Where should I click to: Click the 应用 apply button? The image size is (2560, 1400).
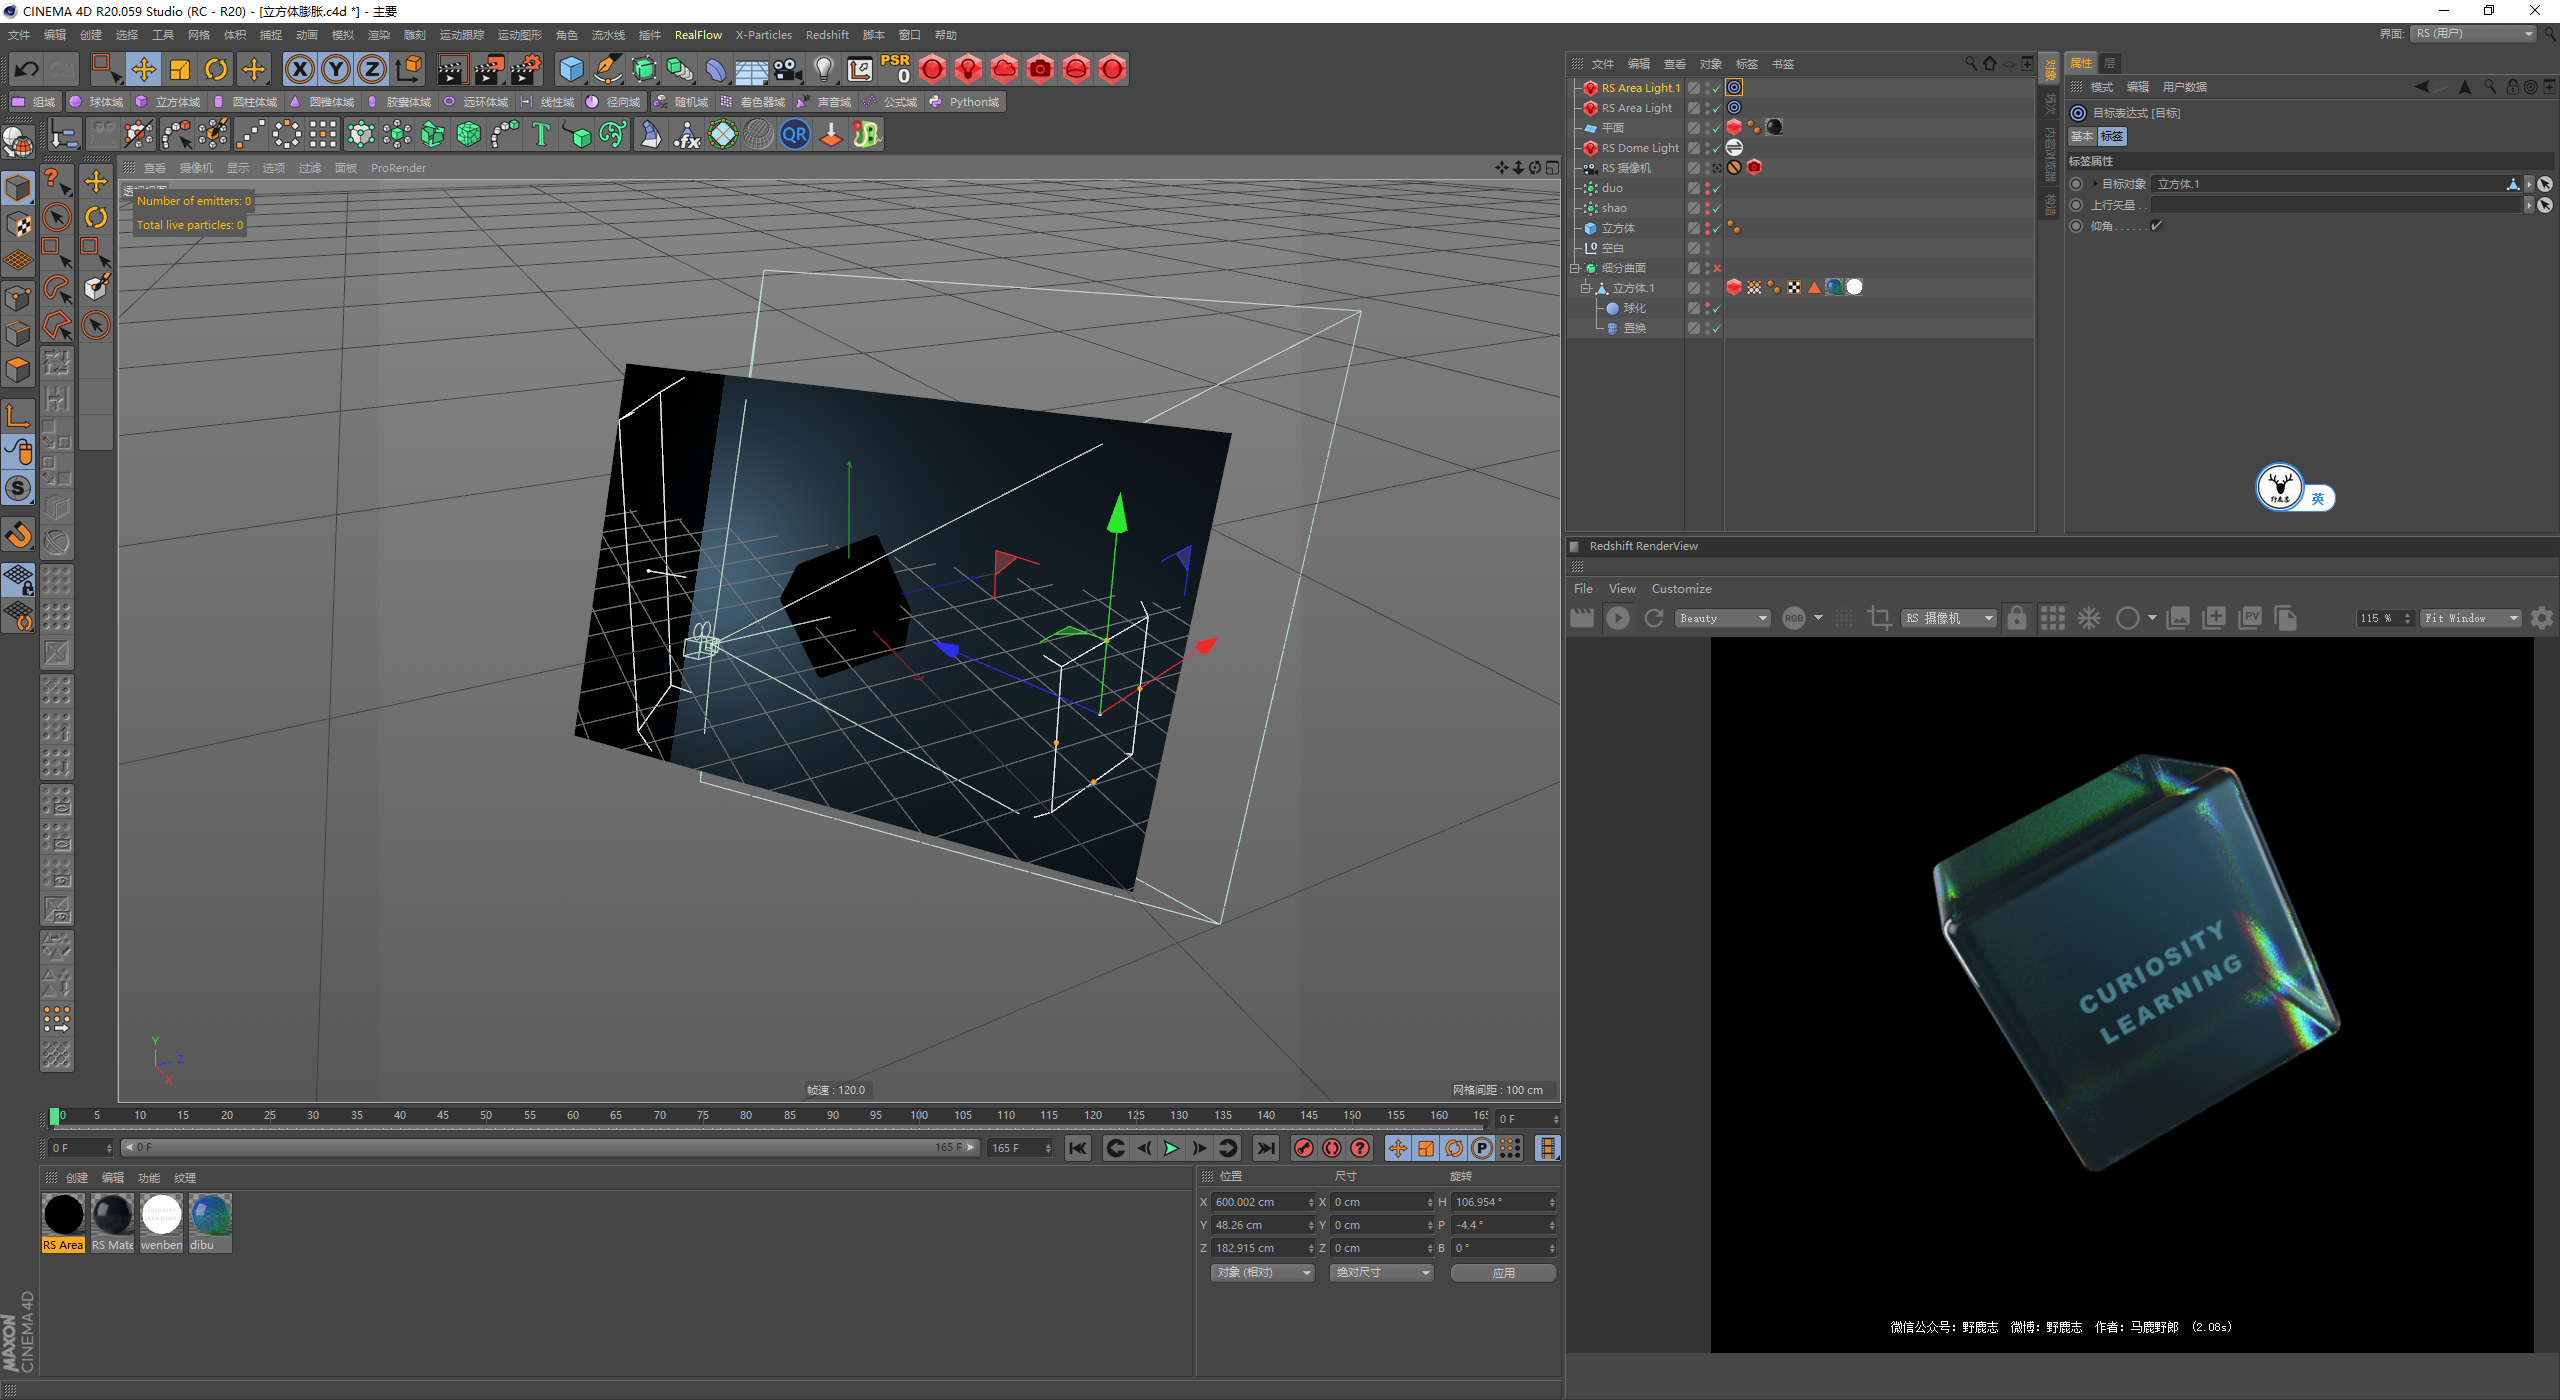click(x=1503, y=1273)
